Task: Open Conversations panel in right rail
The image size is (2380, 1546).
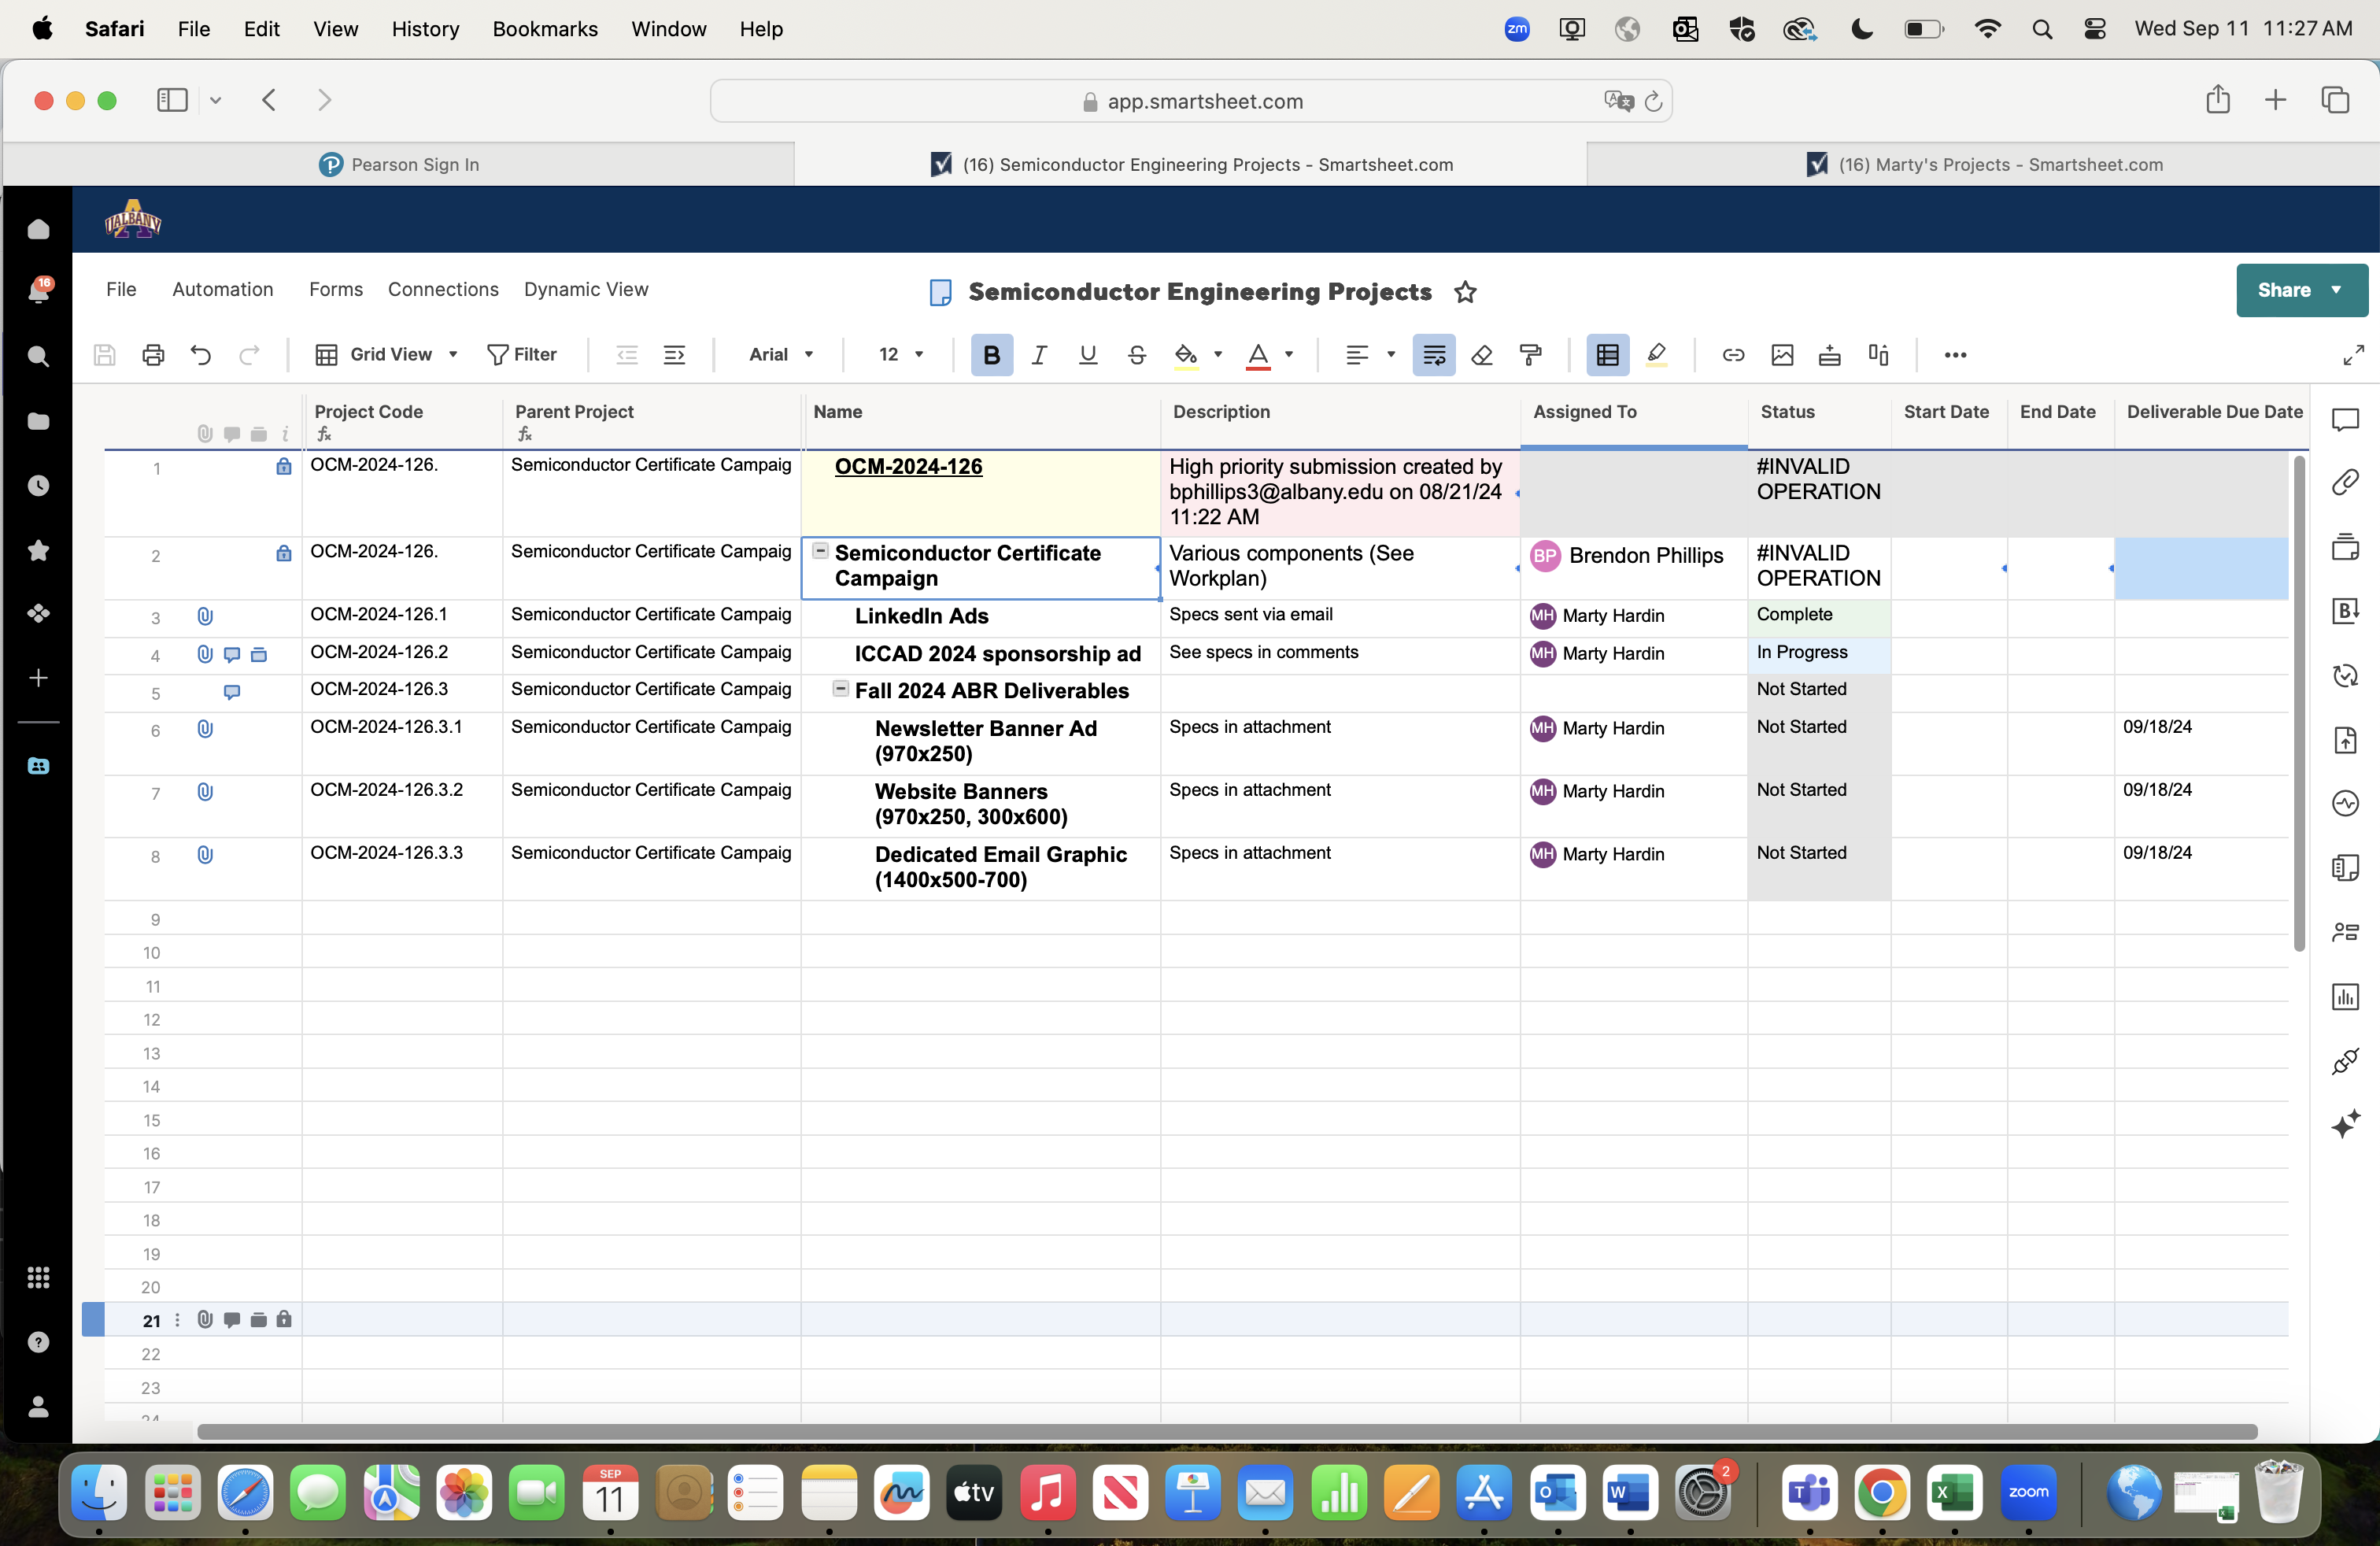Action: 2345,420
